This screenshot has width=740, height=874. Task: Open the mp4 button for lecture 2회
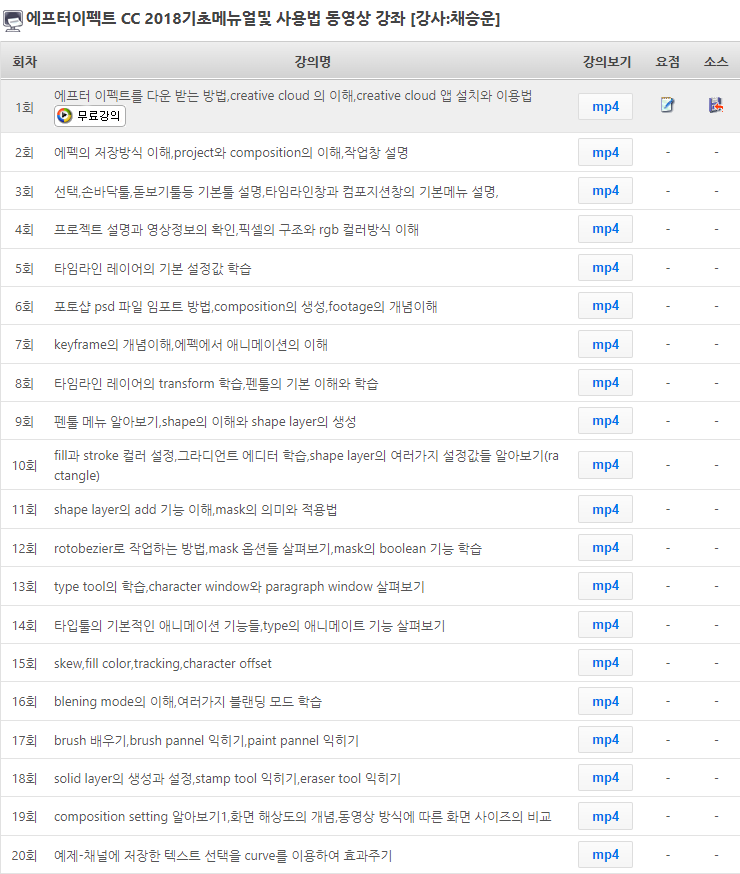click(605, 152)
